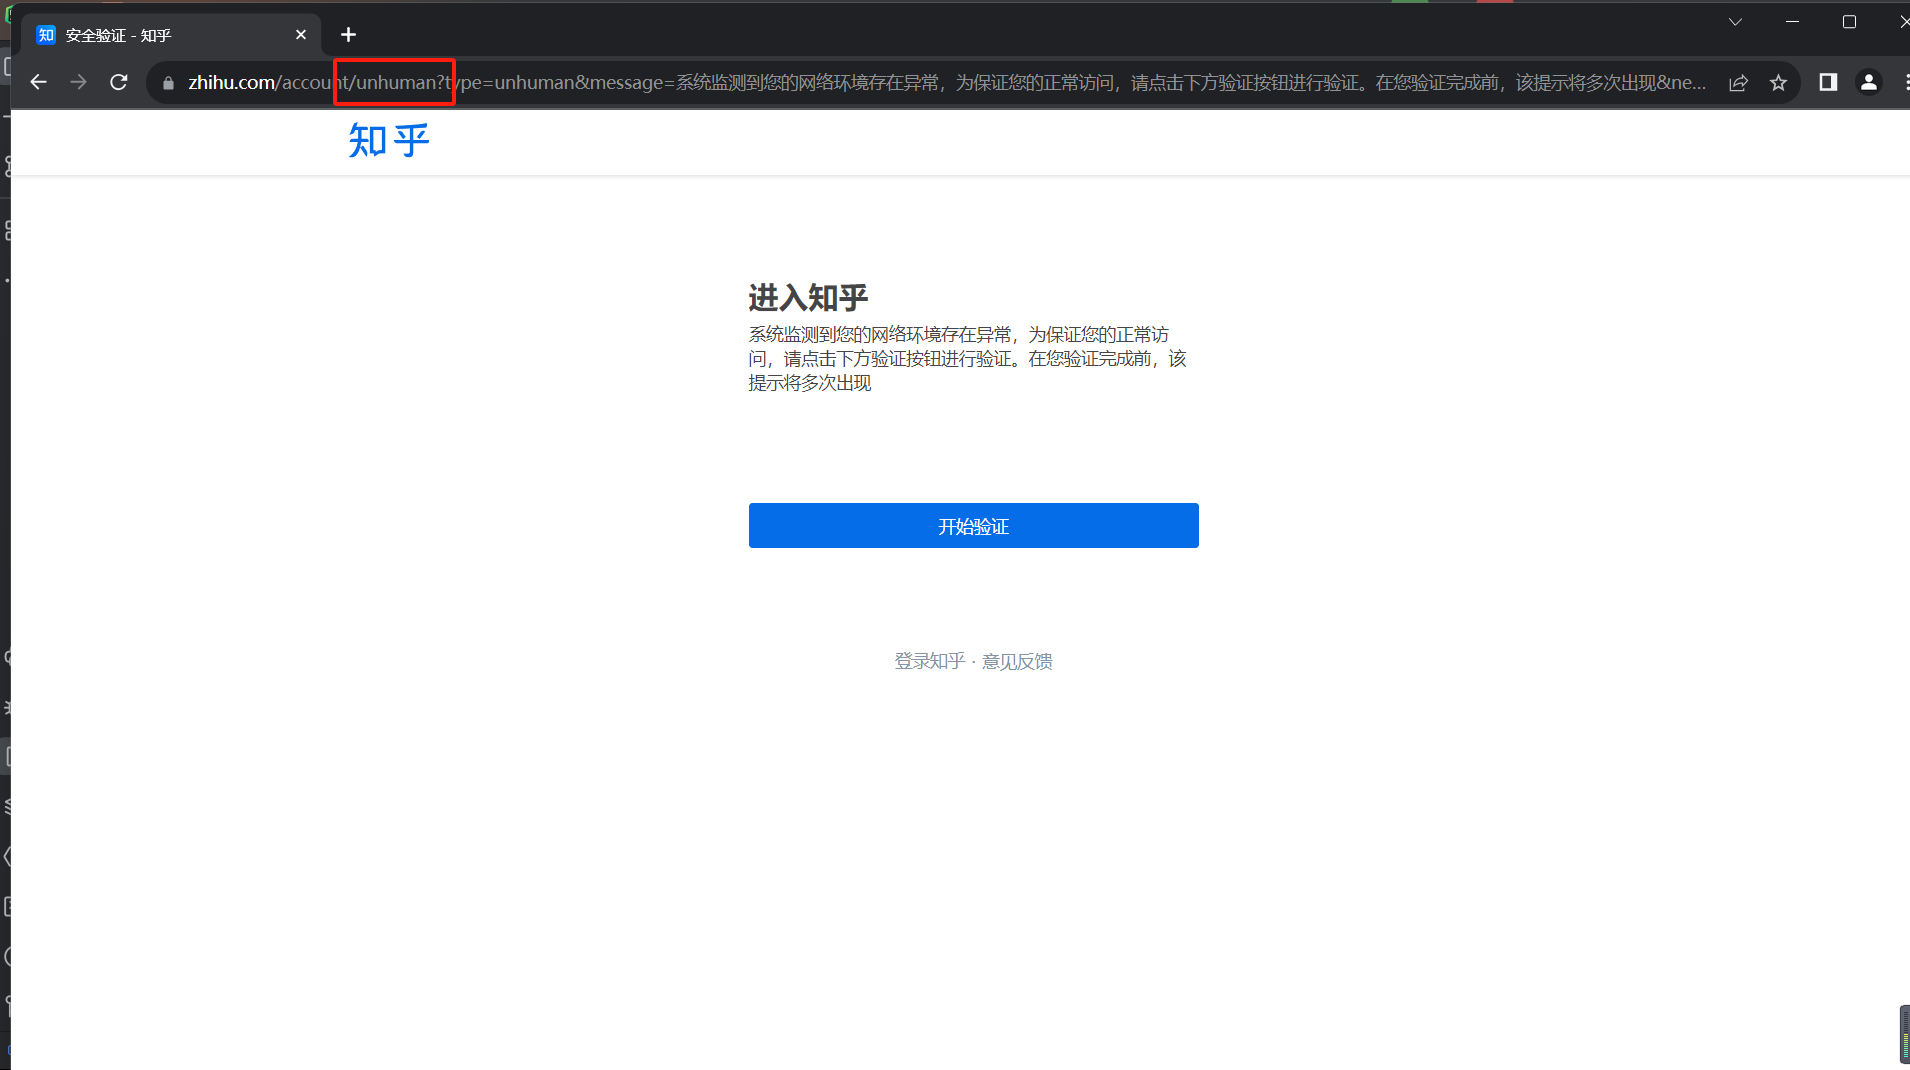Minimize the browser window
Image resolution: width=1910 pixels, height=1070 pixels.
(x=1792, y=22)
